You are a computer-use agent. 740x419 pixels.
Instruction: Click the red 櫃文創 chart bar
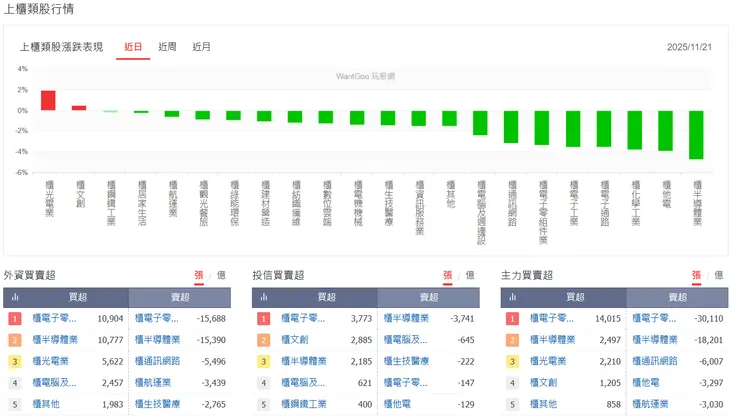pos(79,108)
